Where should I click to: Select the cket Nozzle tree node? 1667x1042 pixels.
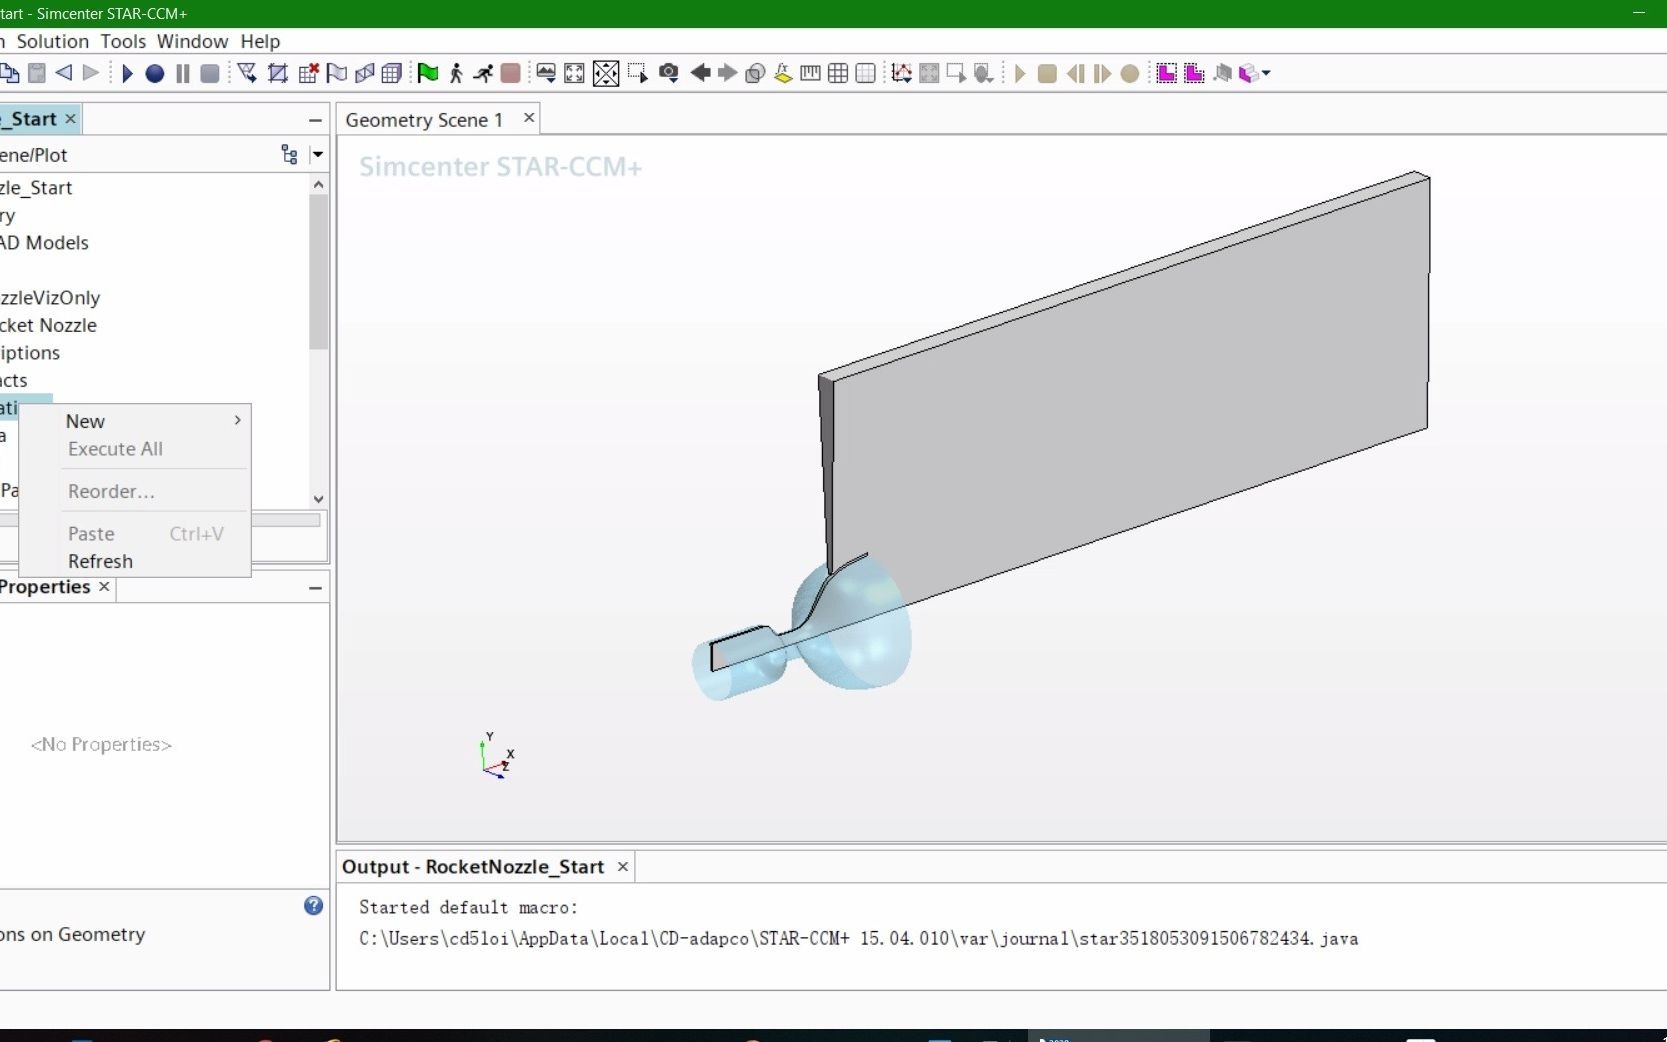point(48,325)
